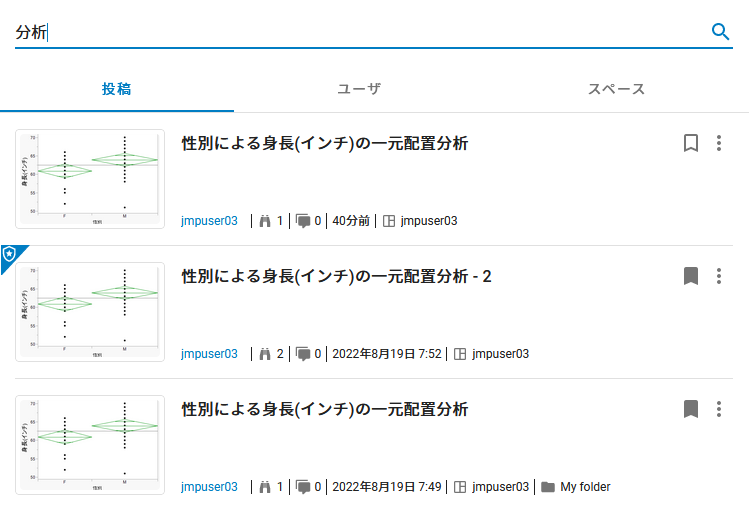Click the search magnifier icon
The height and width of the screenshot is (532, 749).
click(x=720, y=32)
